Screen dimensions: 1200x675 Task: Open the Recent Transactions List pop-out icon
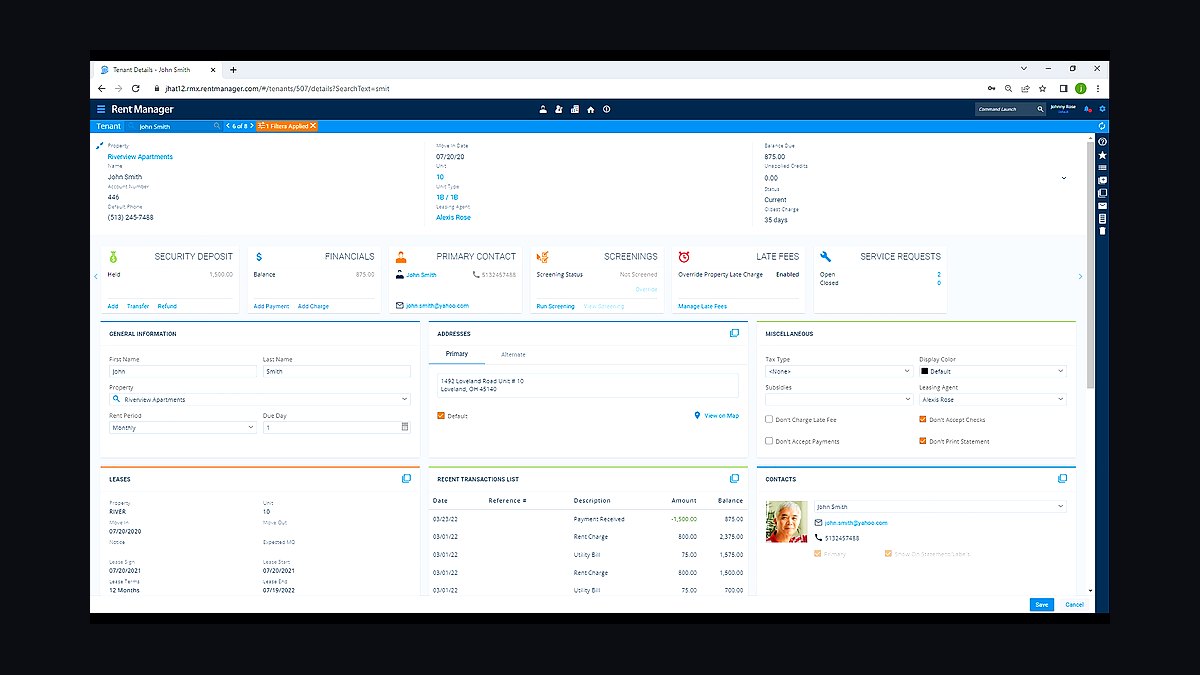[x=734, y=479]
